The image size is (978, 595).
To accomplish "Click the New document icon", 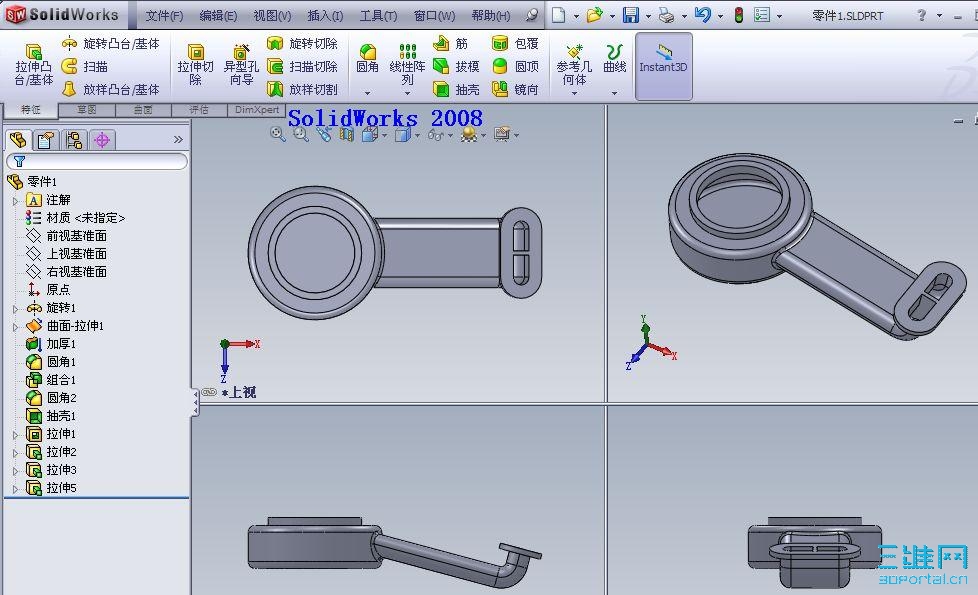I will (x=559, y=15).
